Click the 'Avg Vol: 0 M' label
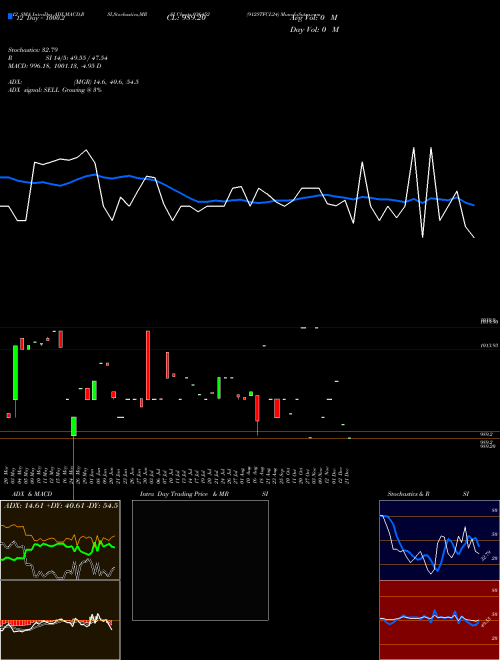This screenshot has width=500, height=660. [x=314, y=18]
